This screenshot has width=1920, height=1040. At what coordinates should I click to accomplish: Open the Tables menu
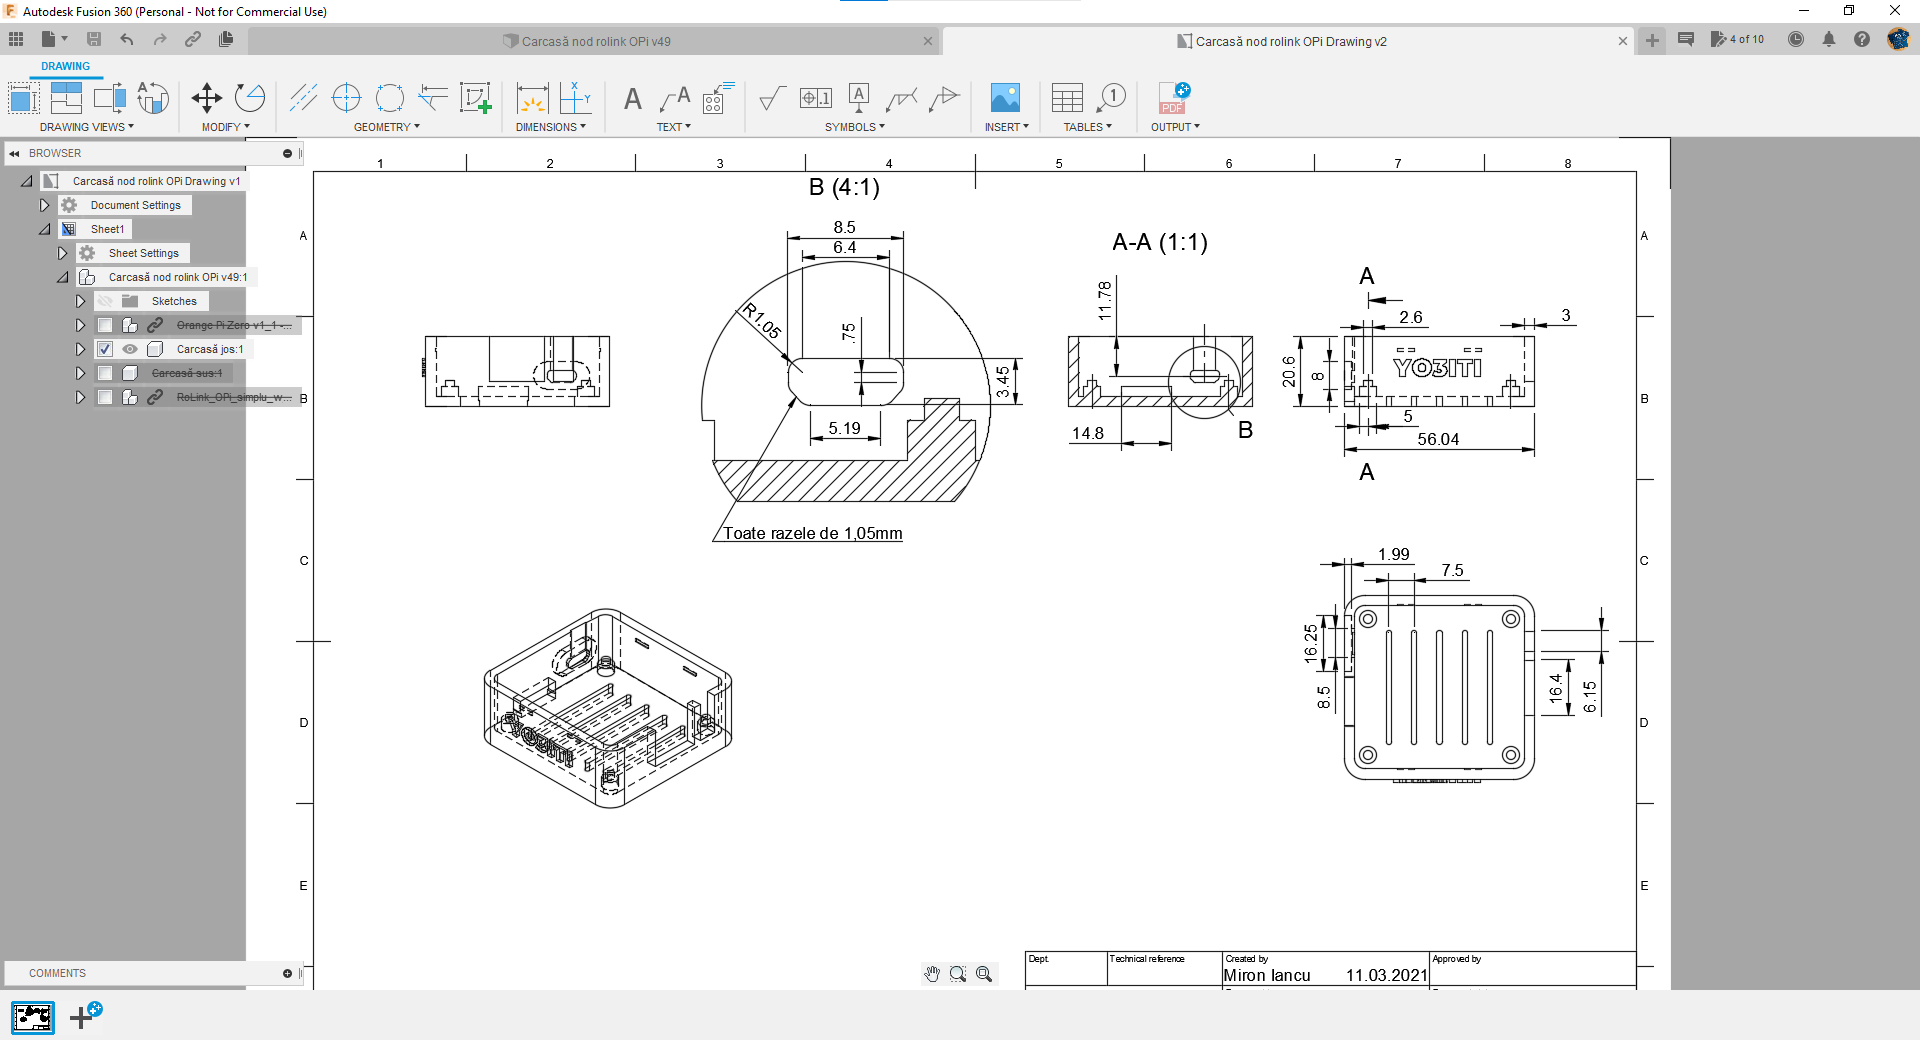pyautogui.click(x=1088, y=127)
